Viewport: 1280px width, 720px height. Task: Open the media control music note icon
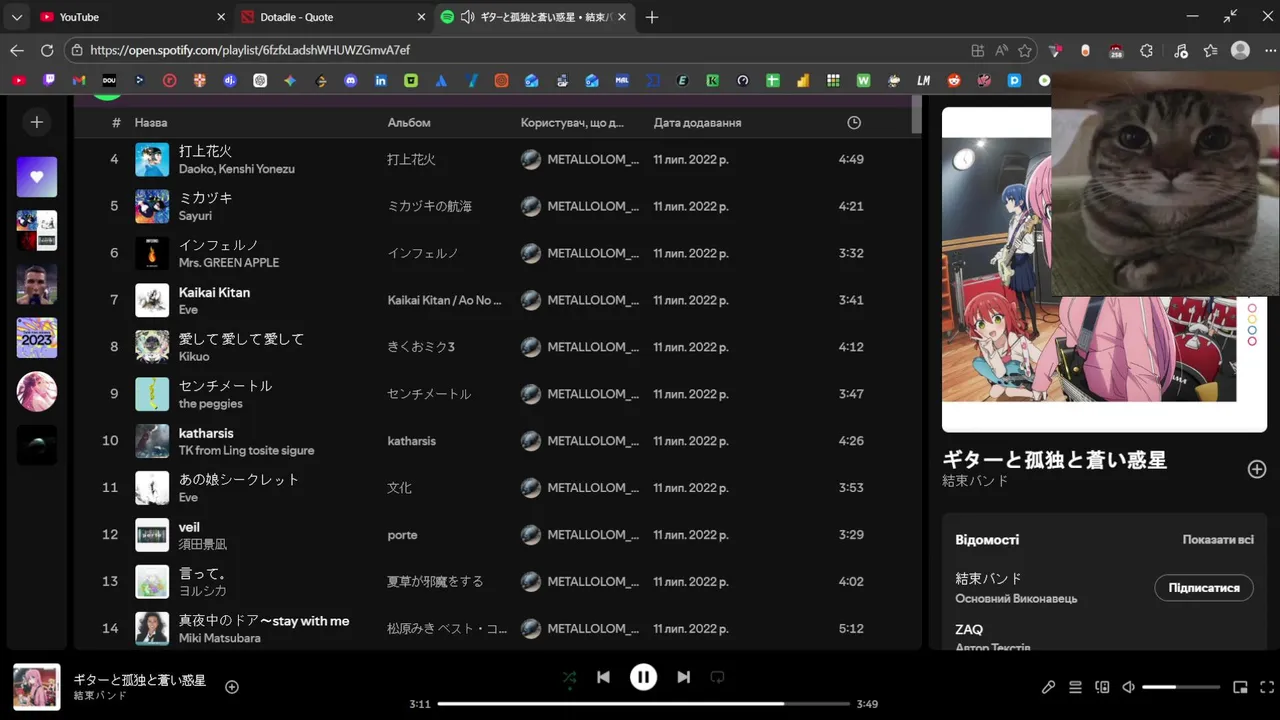1181,50
